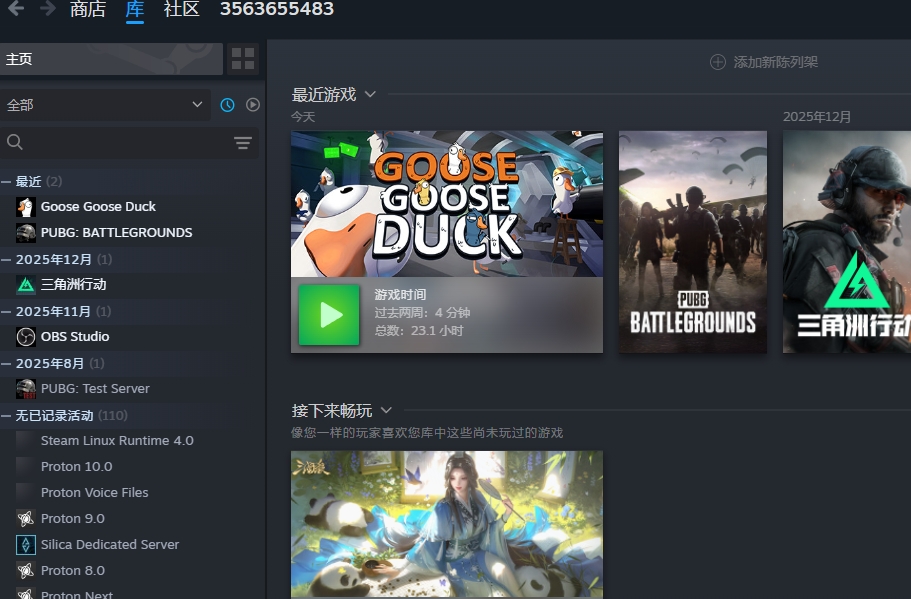Click the forward navigation arrow
The height and width of the screenshot is (599, 911).
pyautogui.click(x=47, y=9)
